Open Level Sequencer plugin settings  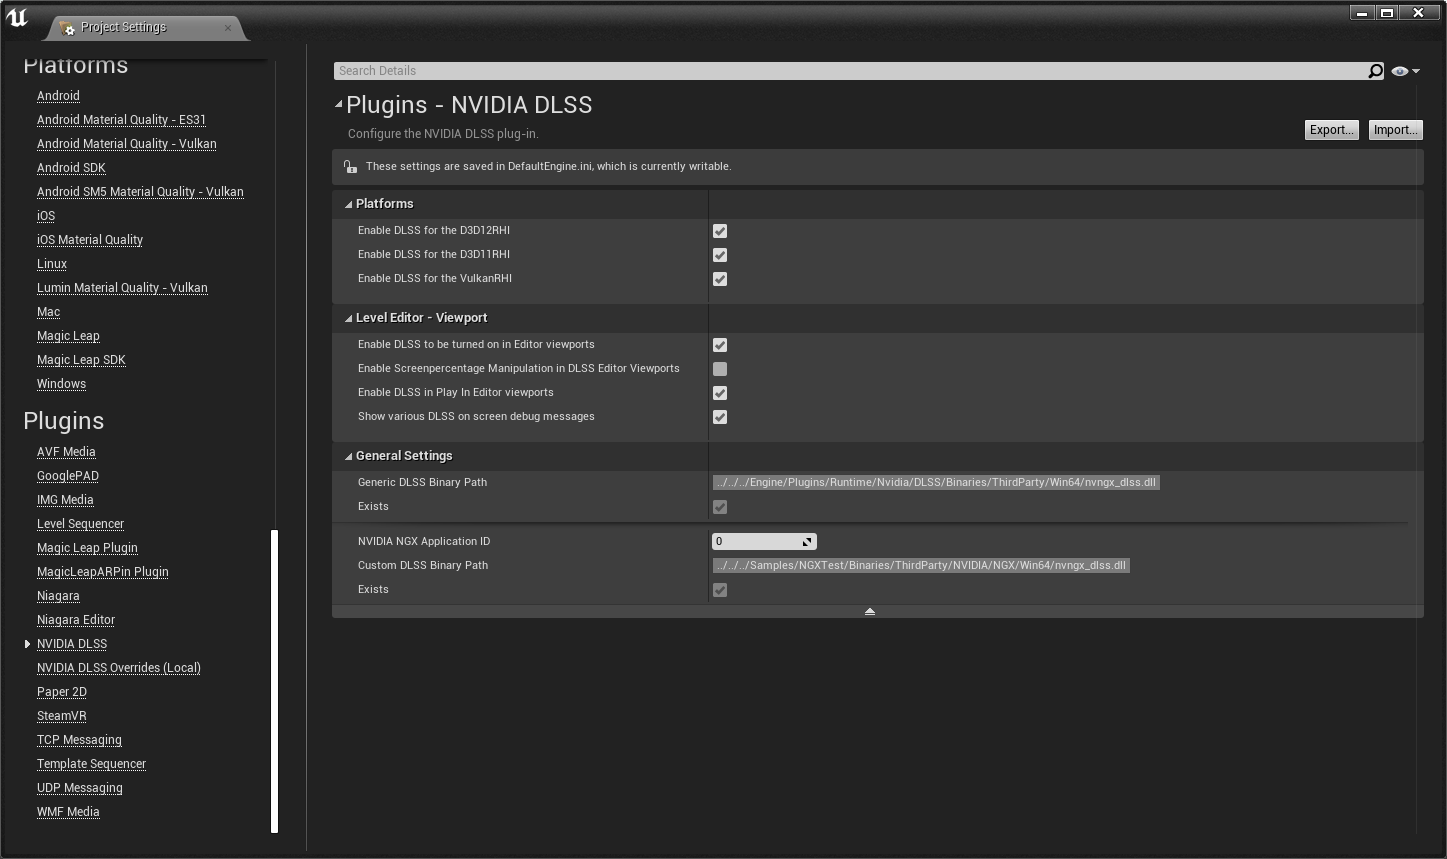pos(80,524)
